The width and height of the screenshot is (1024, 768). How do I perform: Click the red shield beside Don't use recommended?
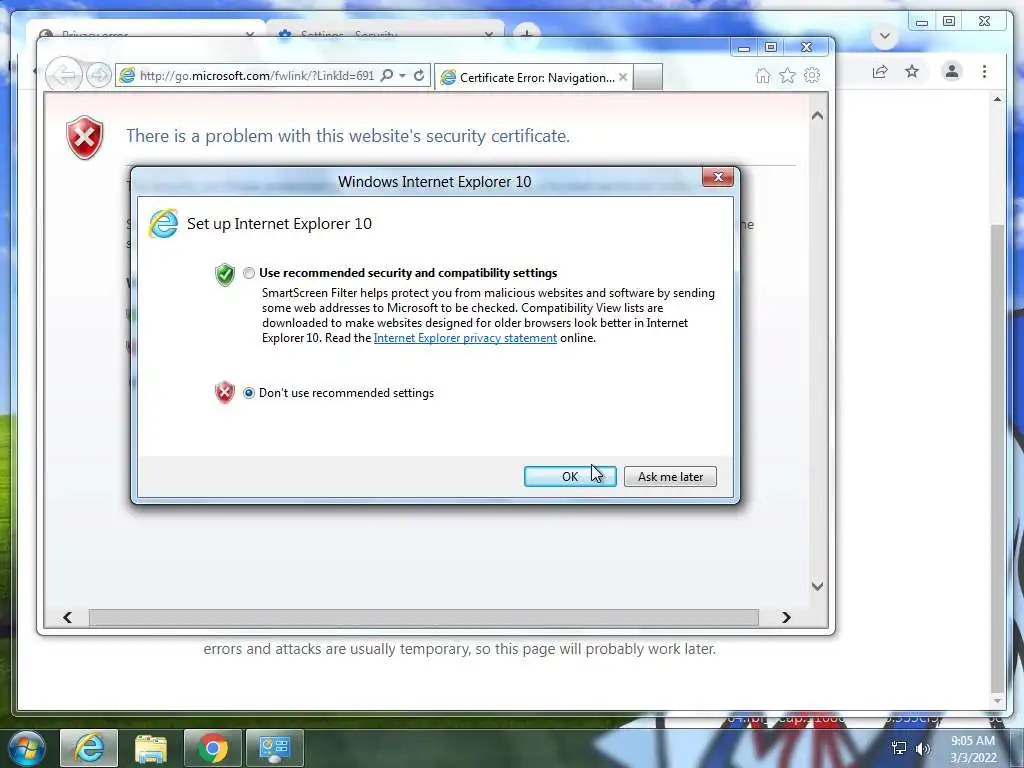[225, 392]
